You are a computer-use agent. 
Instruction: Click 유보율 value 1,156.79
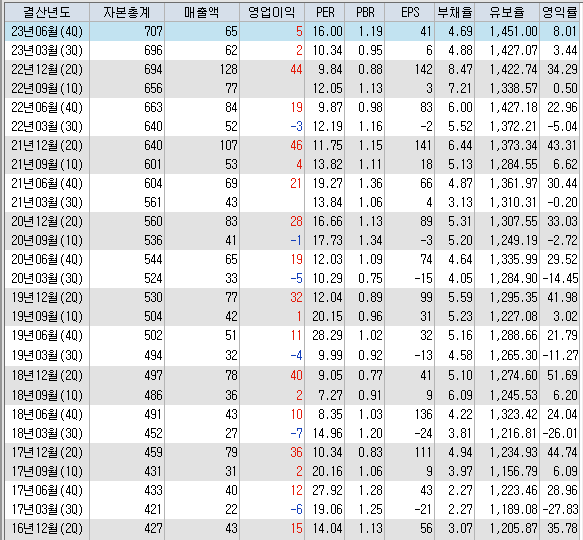[x=513, y=471]
